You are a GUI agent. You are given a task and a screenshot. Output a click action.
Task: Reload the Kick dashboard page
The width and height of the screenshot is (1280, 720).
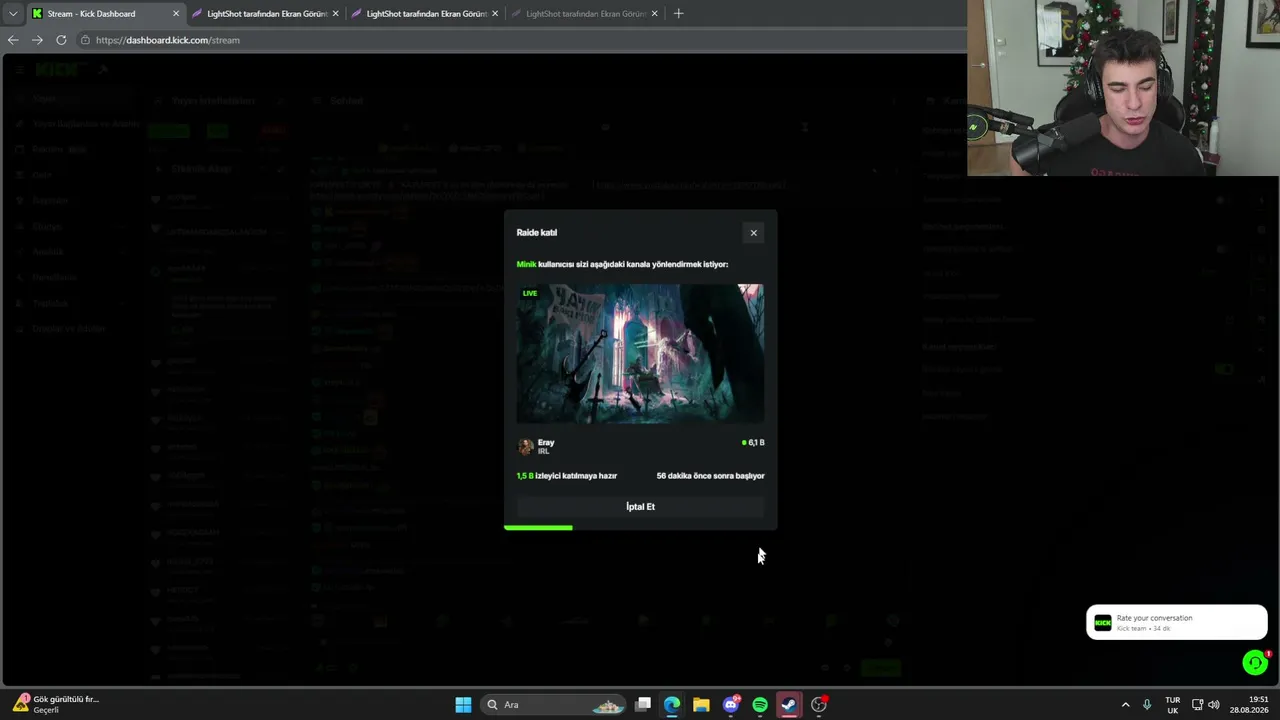tap(61, 40)
